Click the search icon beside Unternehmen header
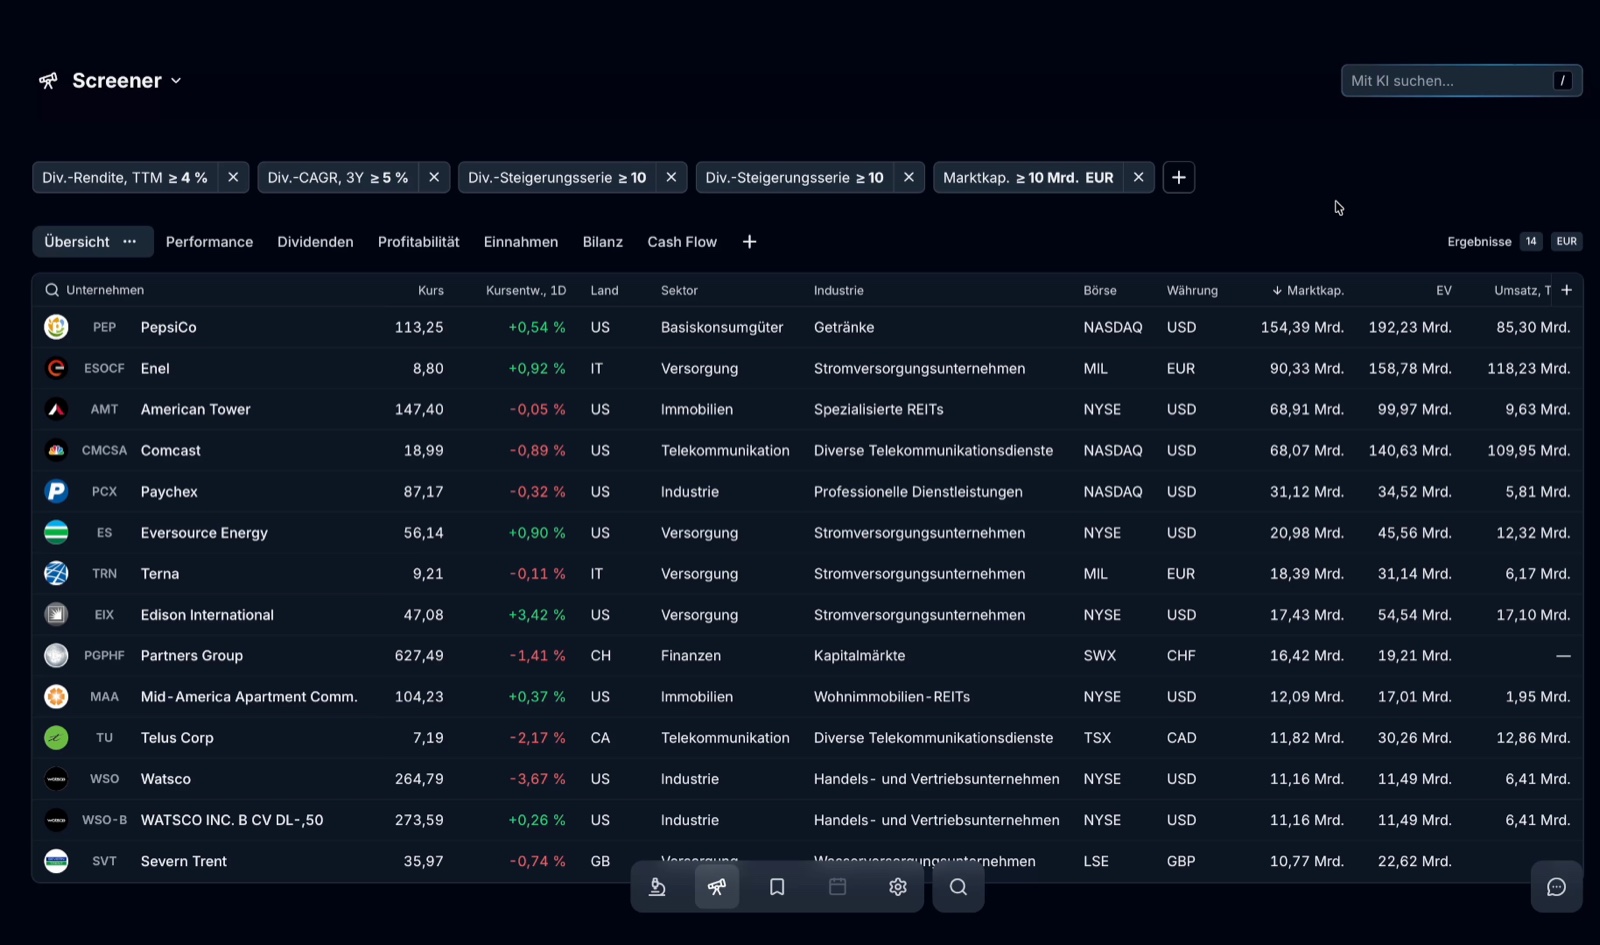 pyautogui.click(x=52, y=290)
